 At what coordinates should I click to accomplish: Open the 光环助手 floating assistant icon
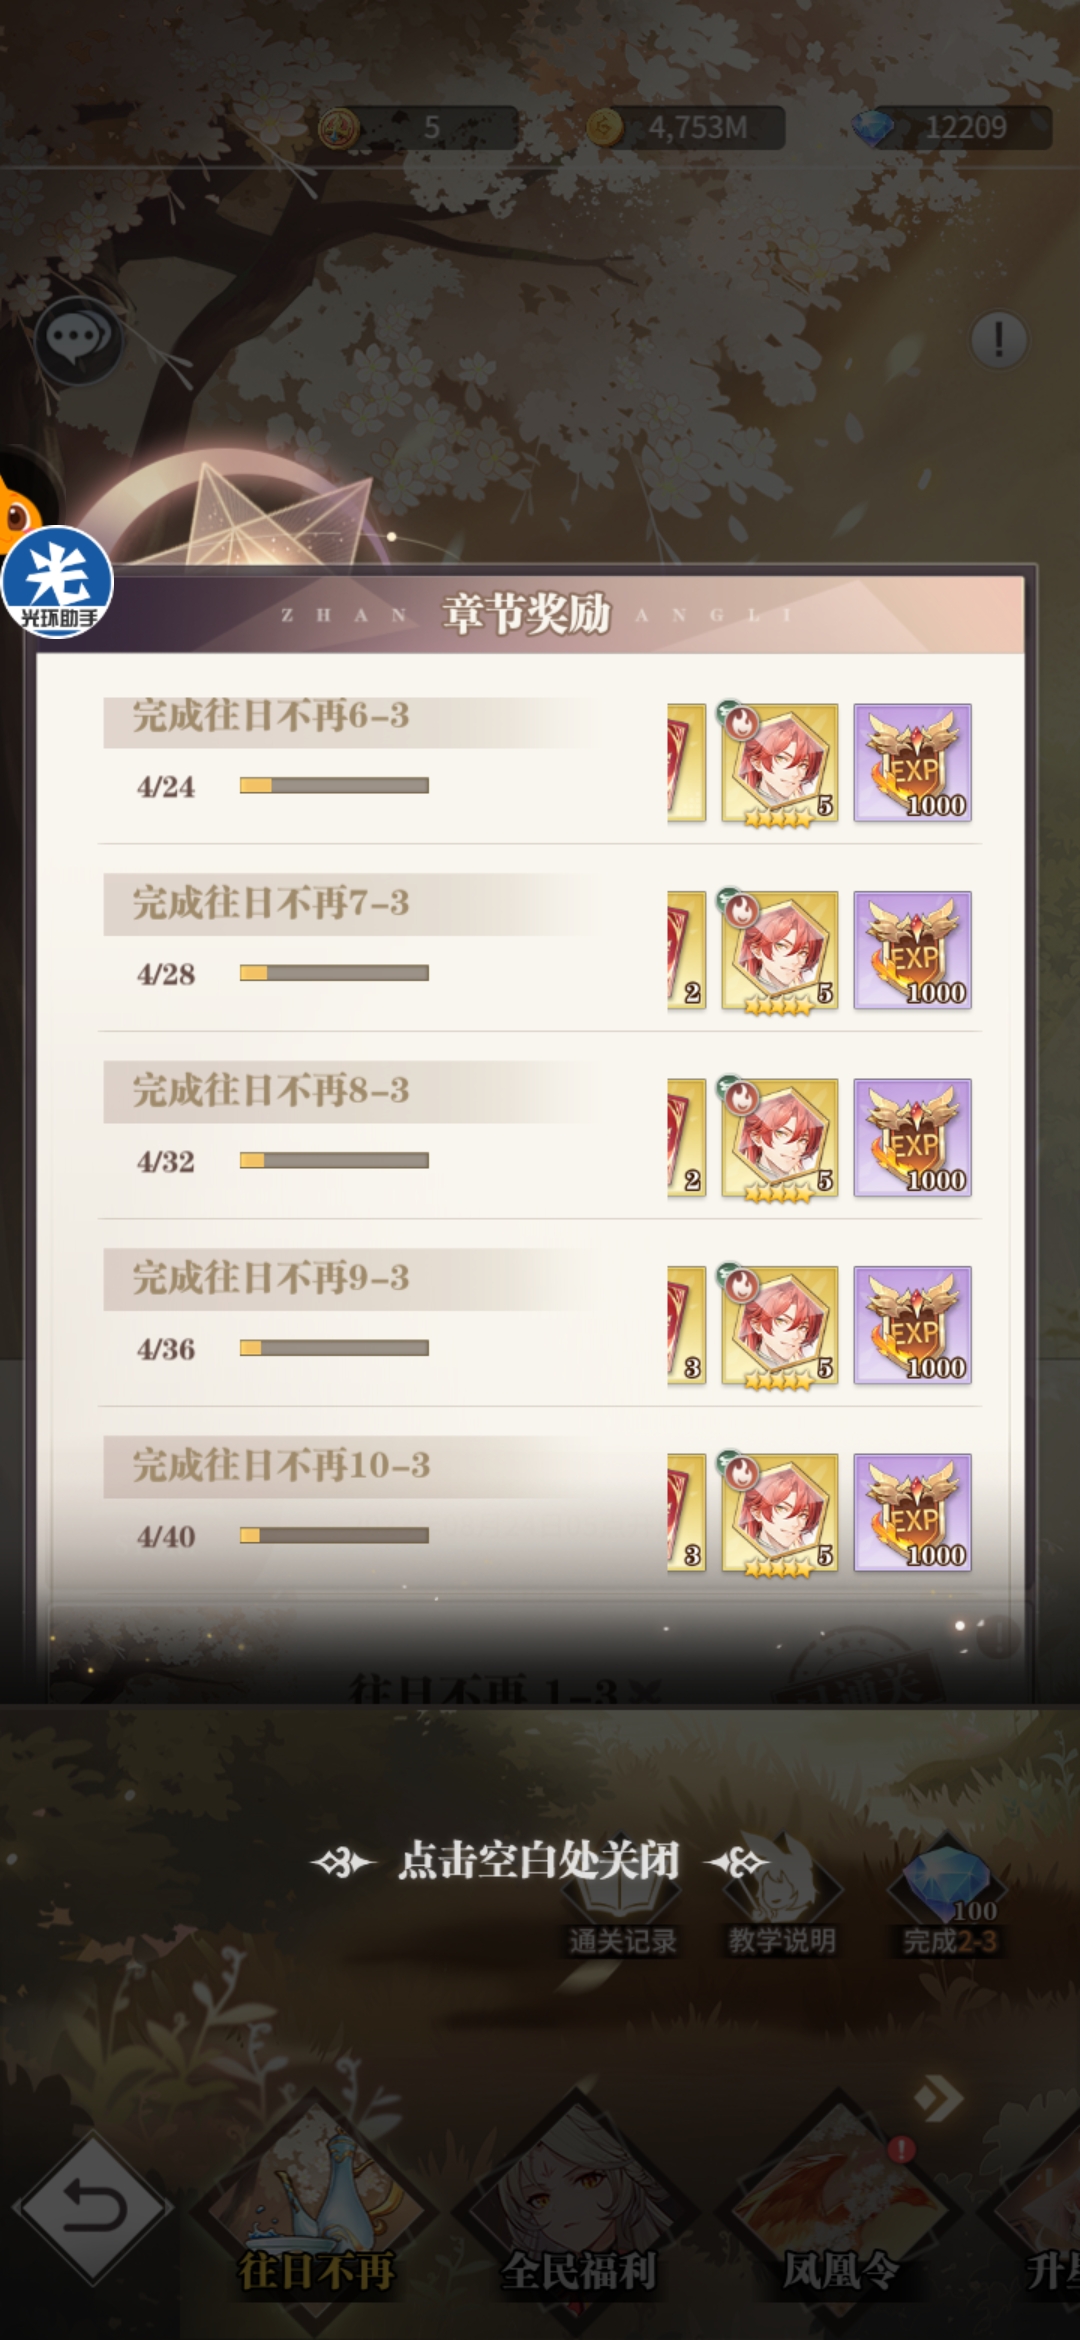(x=57, y=582)
